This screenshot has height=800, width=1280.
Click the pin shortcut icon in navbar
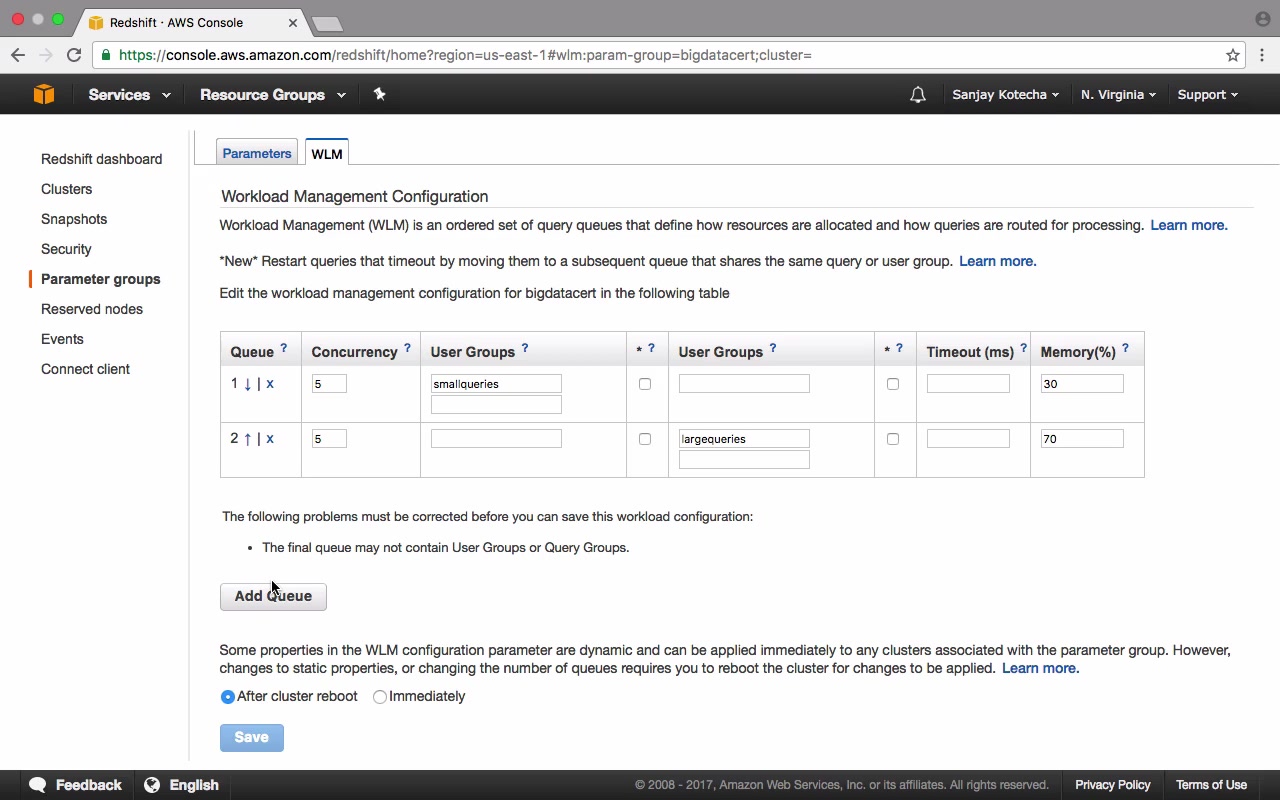[379, 94]
